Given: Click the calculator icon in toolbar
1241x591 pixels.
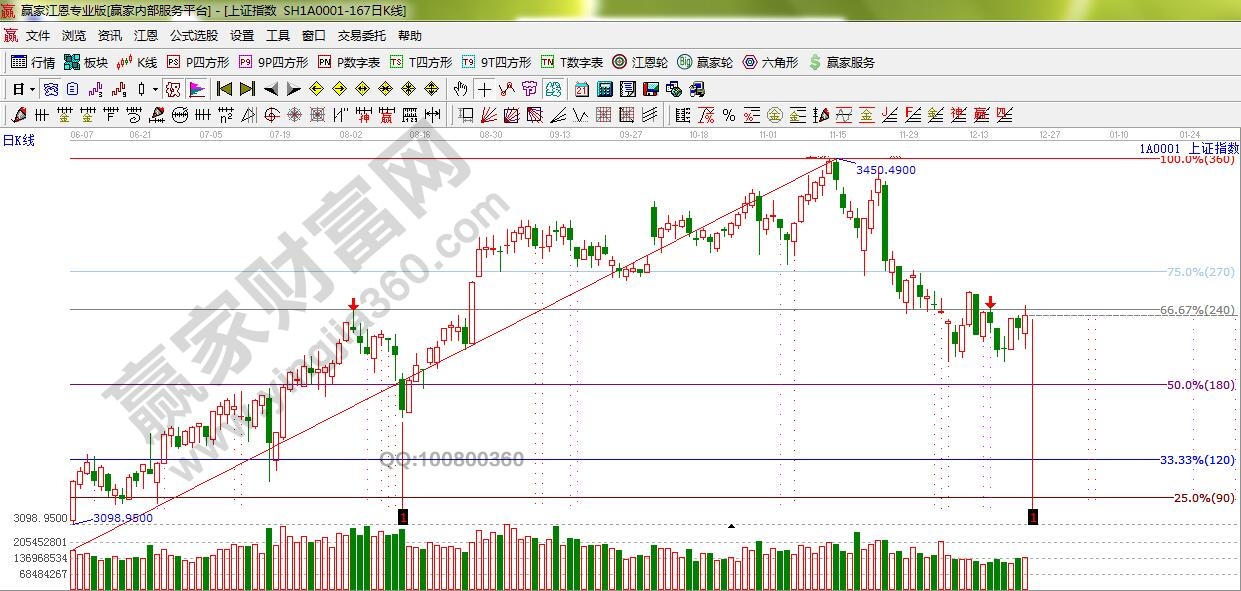Looking at the screenshot, I should 603,88.
